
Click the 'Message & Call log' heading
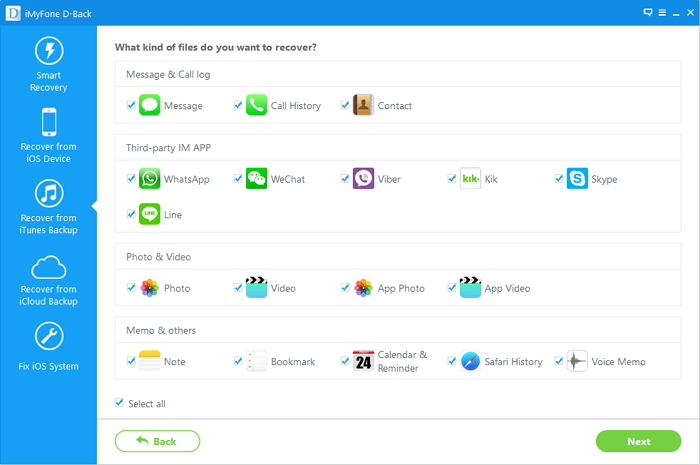[168, 75]
